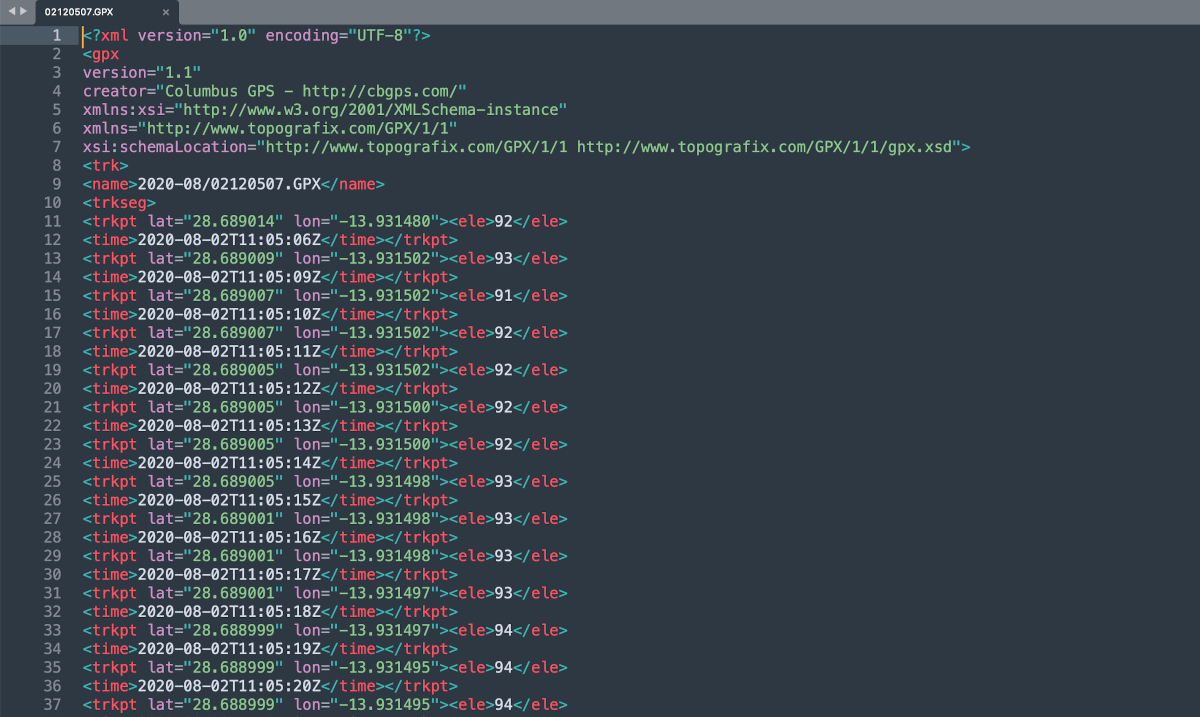Click the opening trkseg tag
Viewport: 1200px width, 717px height.
point(119,203)
